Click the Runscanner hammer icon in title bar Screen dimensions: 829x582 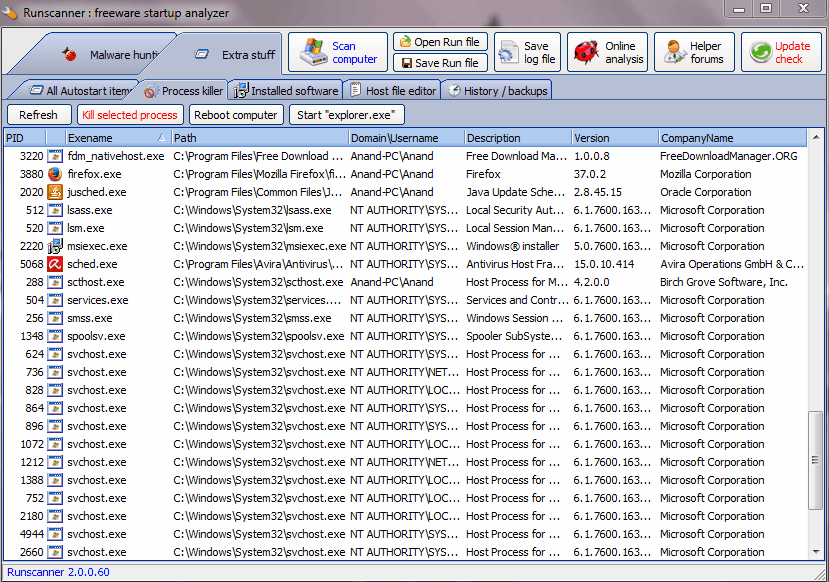[11, 12]
